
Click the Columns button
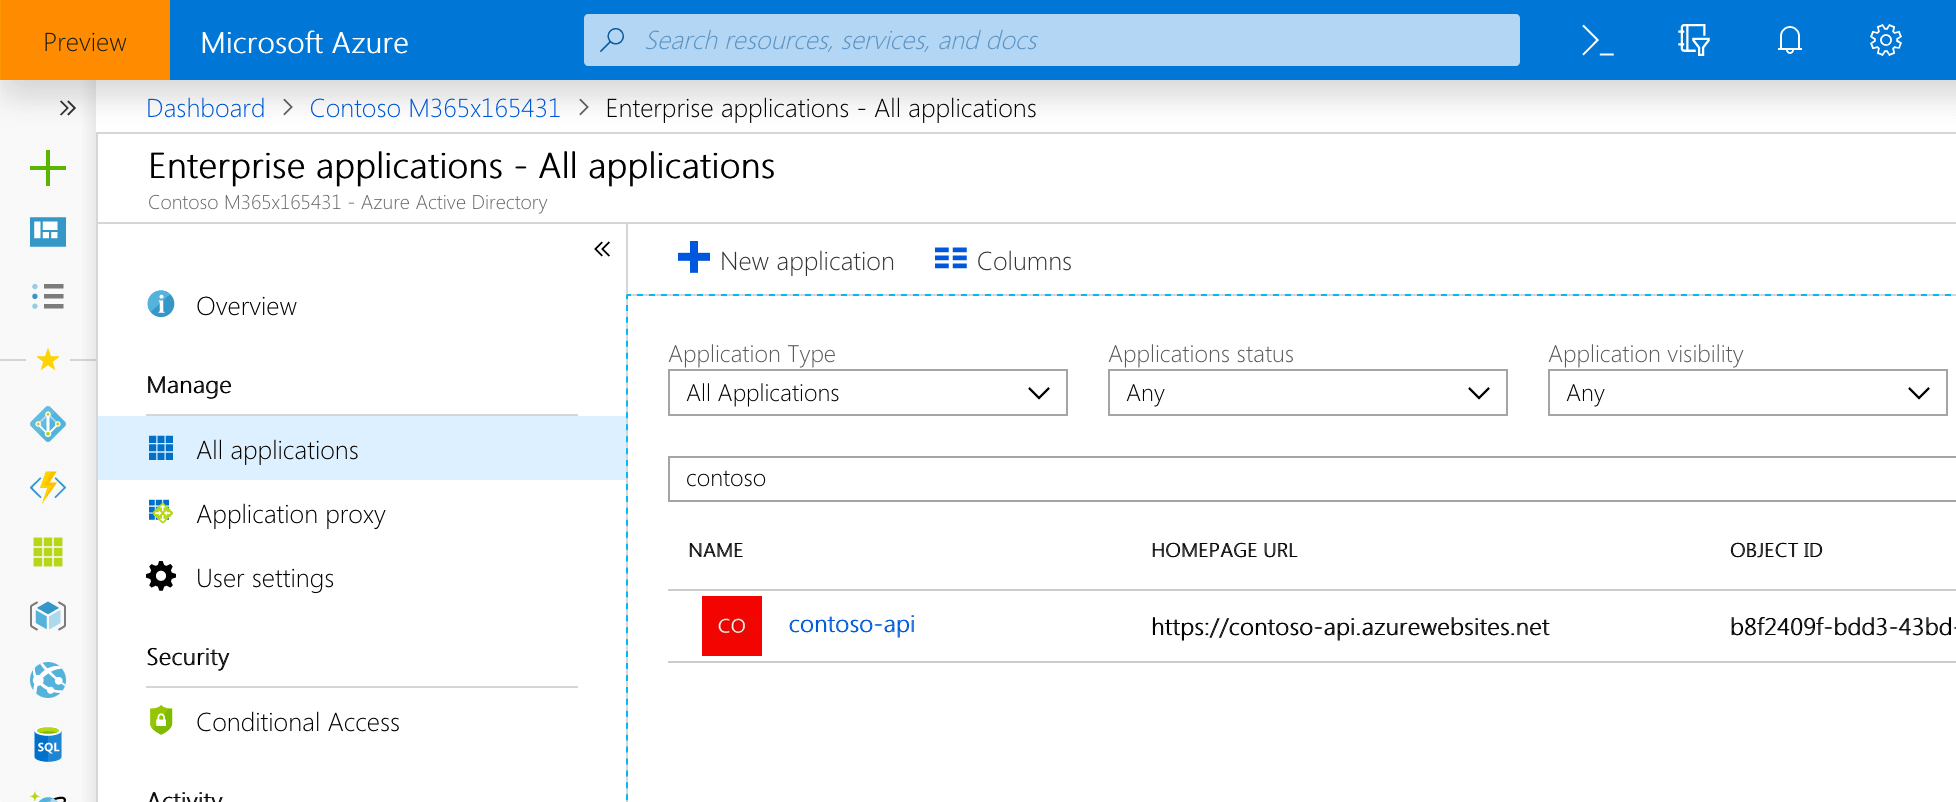(x=1003, y=260)
